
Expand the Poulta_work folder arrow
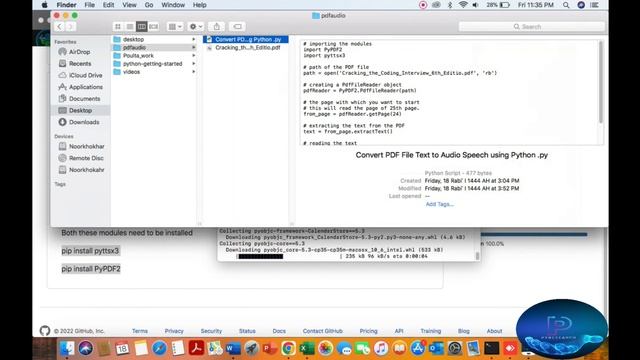(x=194, y=56)
